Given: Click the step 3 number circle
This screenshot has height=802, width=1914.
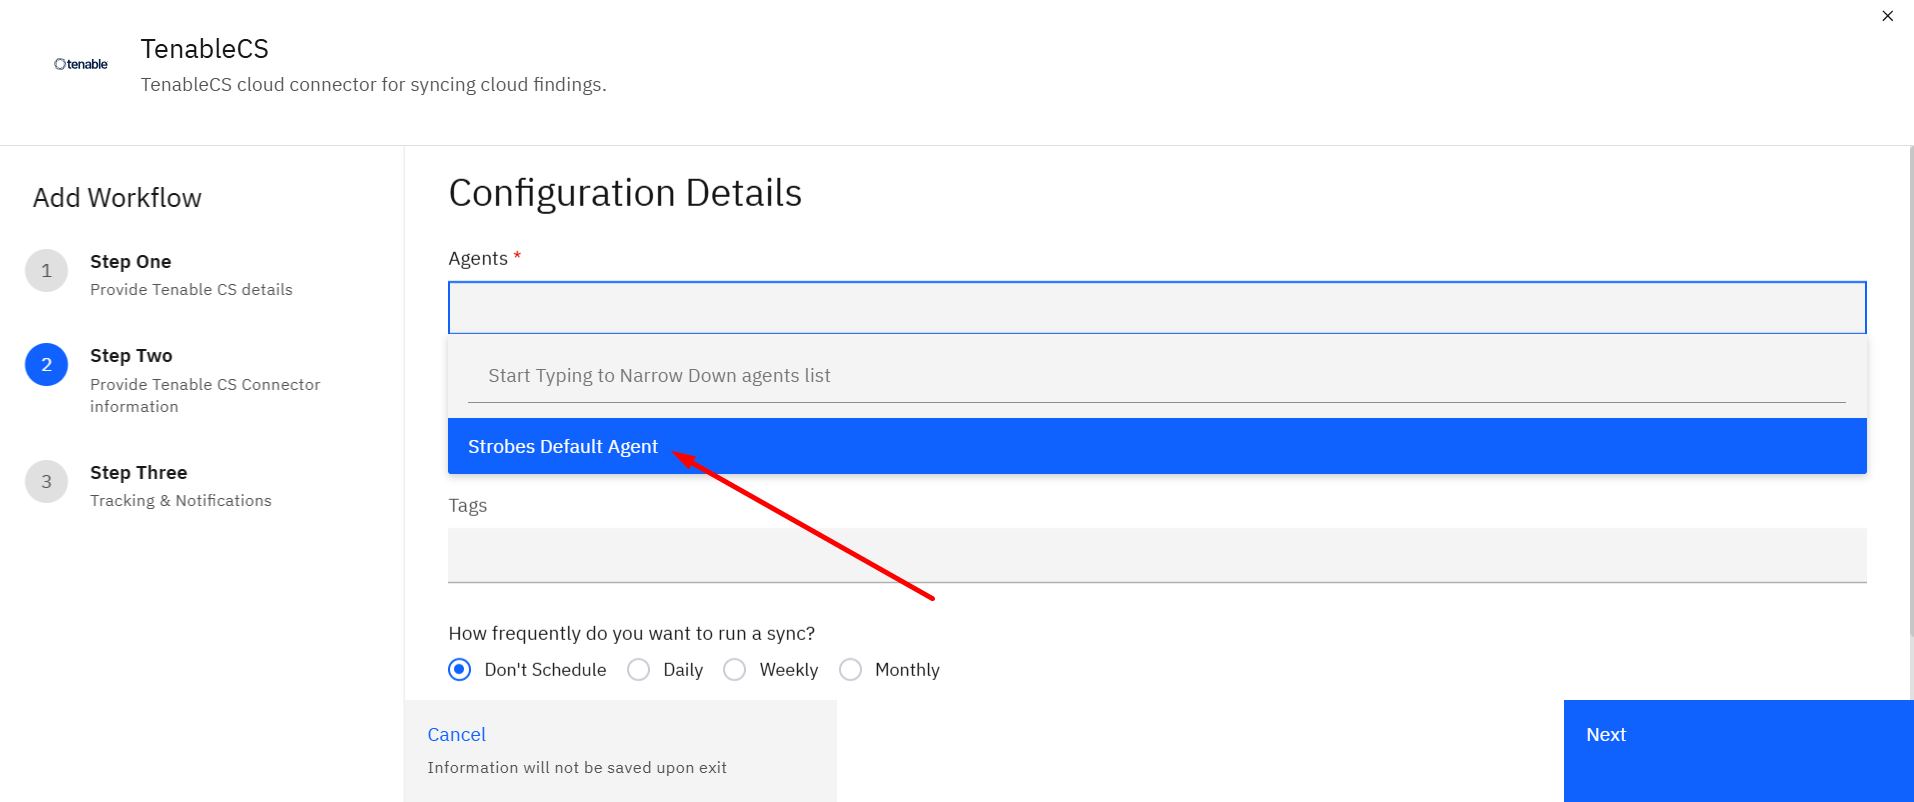Looking at the screenshot, I should click(46, 482).
